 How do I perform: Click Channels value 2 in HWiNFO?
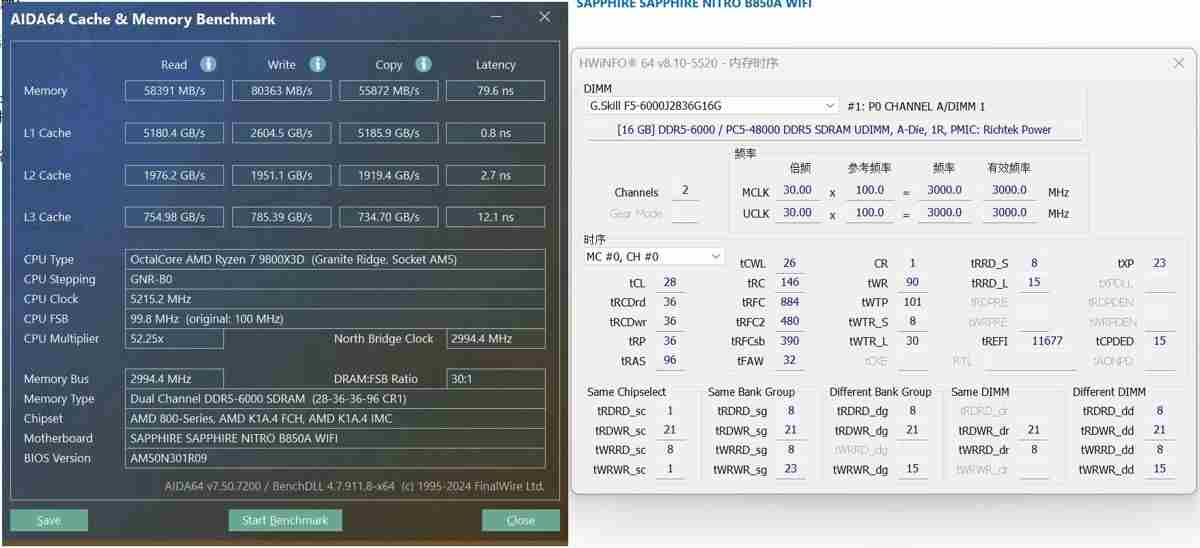click(x=685, y=191)
